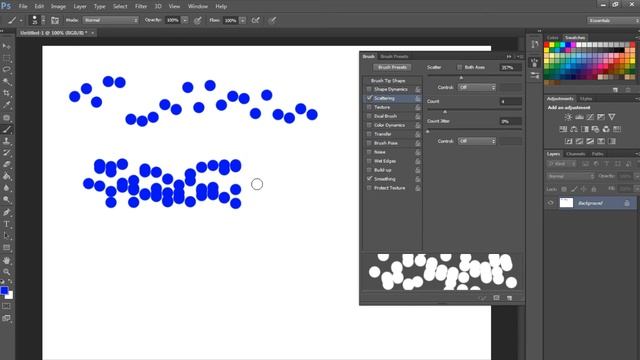Click the Invert adjustment icon
This screenshot has height=360, width=640.
pyautogui.click(x=569, y=141)
